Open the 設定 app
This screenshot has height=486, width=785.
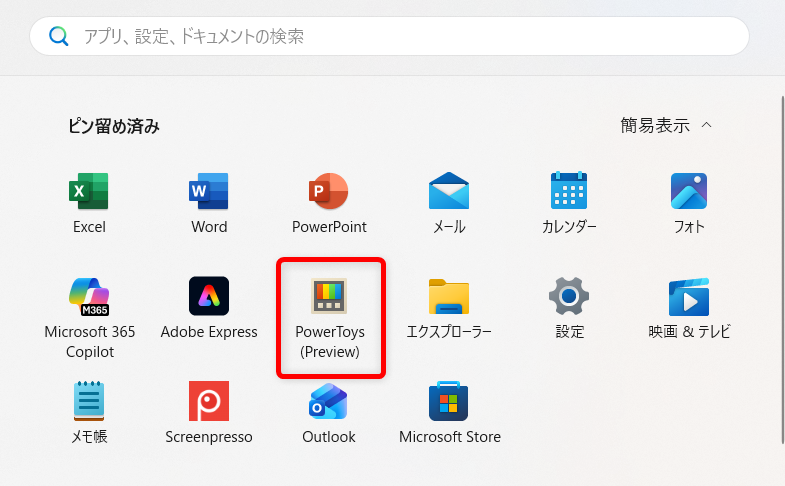569,308
